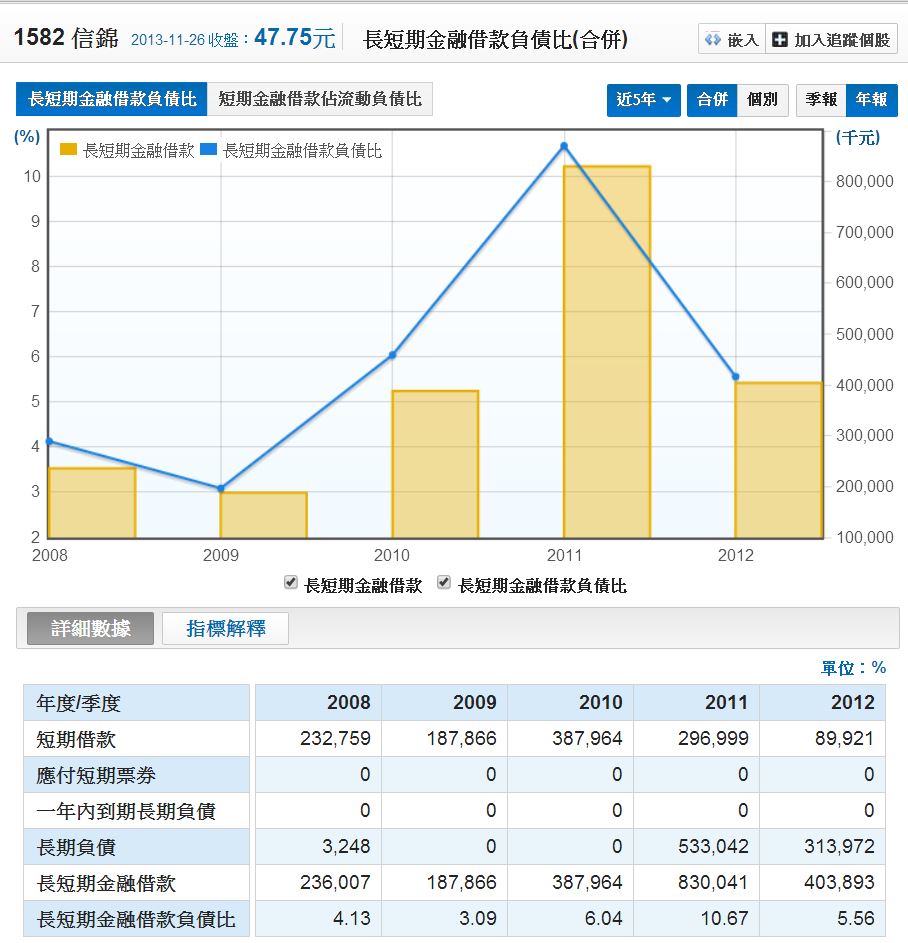Screen dimensions: 908x943
Task: Select 年報 annual report
Action: pos(872,100)
